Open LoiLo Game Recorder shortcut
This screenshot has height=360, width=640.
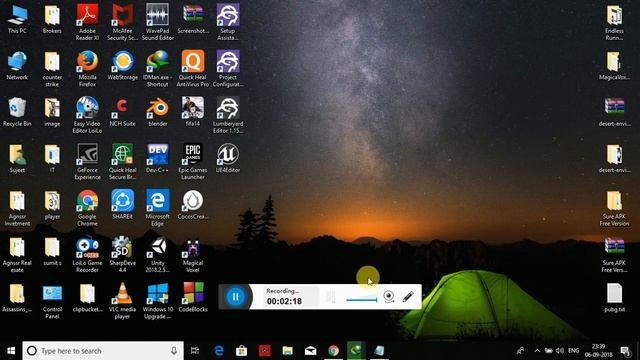[87, 255]
